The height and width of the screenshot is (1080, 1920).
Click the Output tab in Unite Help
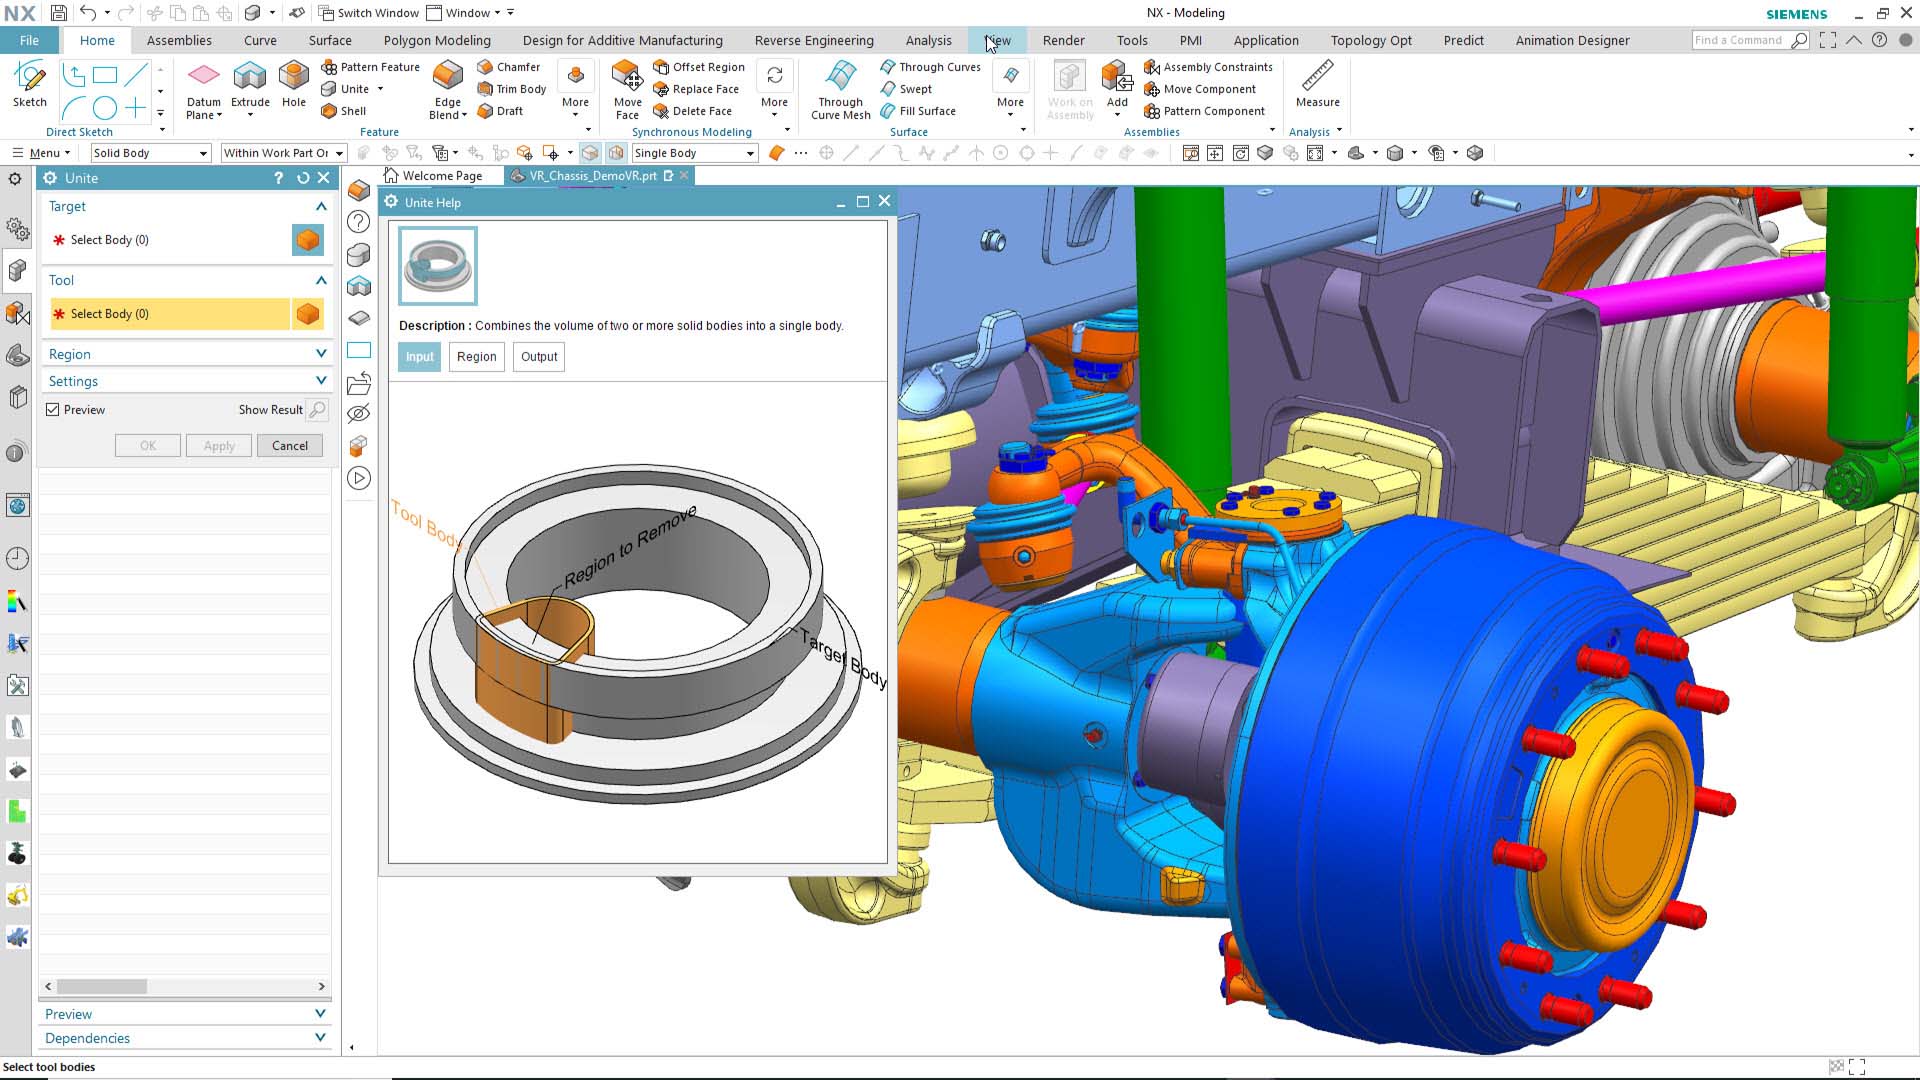click(x=538, y=356)
